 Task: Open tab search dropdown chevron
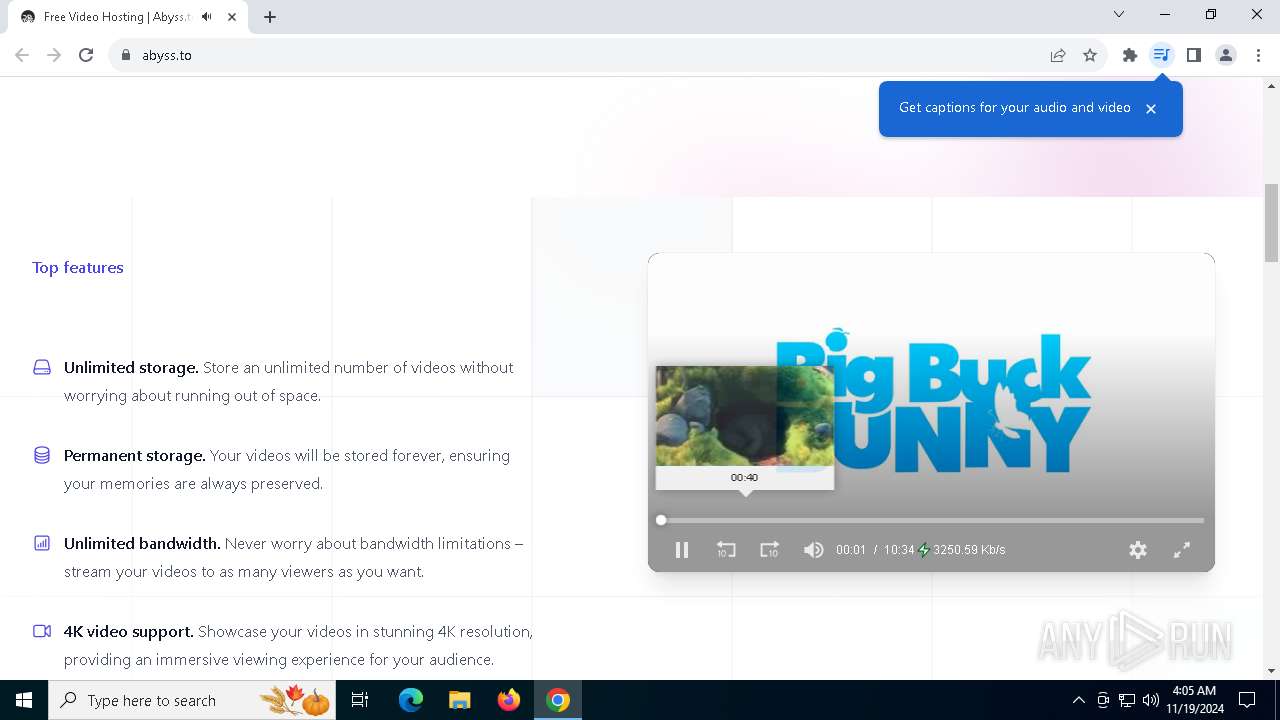tap(1119, 14)
